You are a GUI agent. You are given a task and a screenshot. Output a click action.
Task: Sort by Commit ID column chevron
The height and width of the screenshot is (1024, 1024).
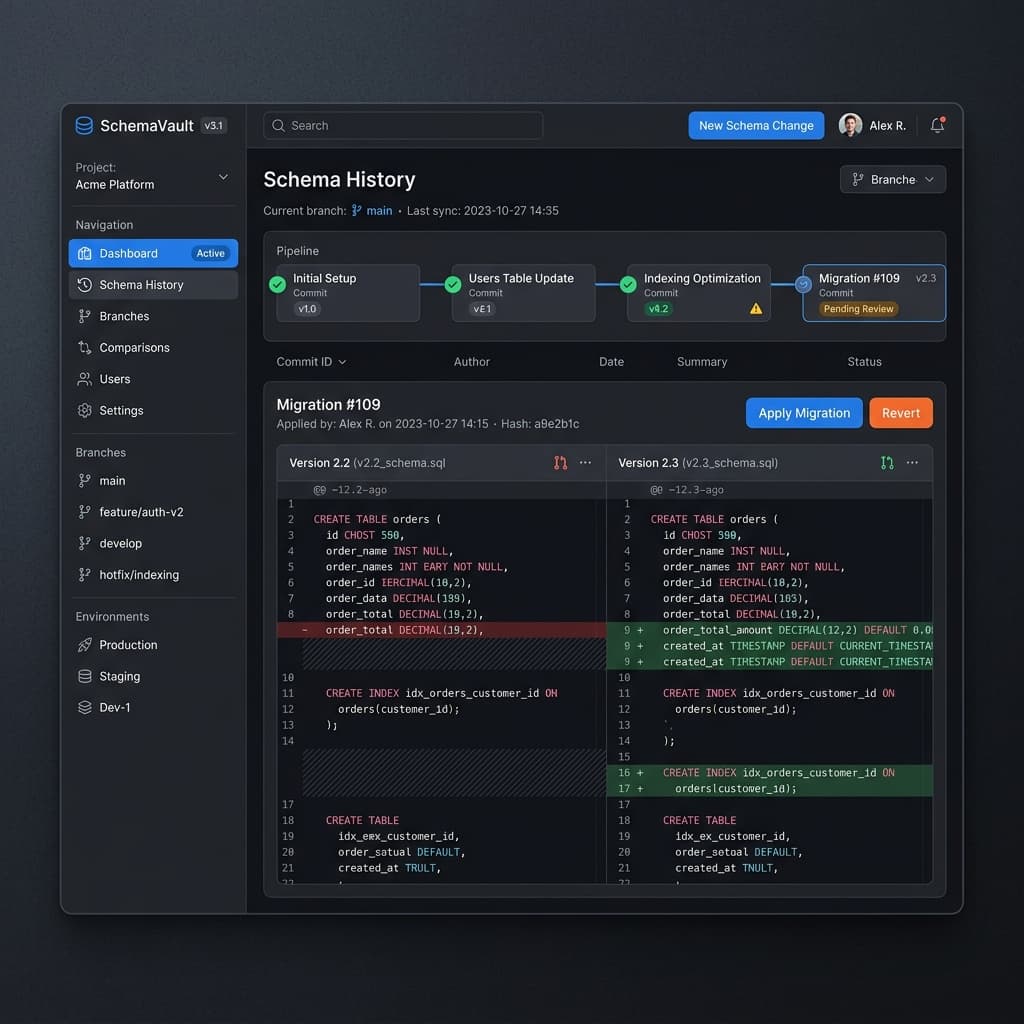[343, 362]
